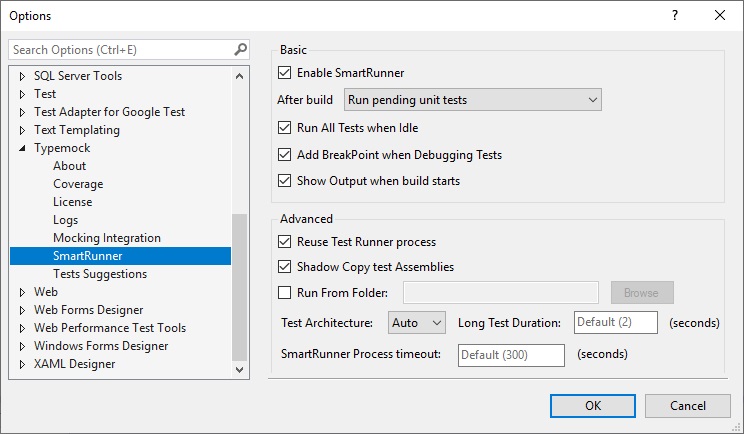This screenshot has height=434, width=744.
Task: Toggle Shadow Copy test Assemblies checkbox
Action: [285, 267]
